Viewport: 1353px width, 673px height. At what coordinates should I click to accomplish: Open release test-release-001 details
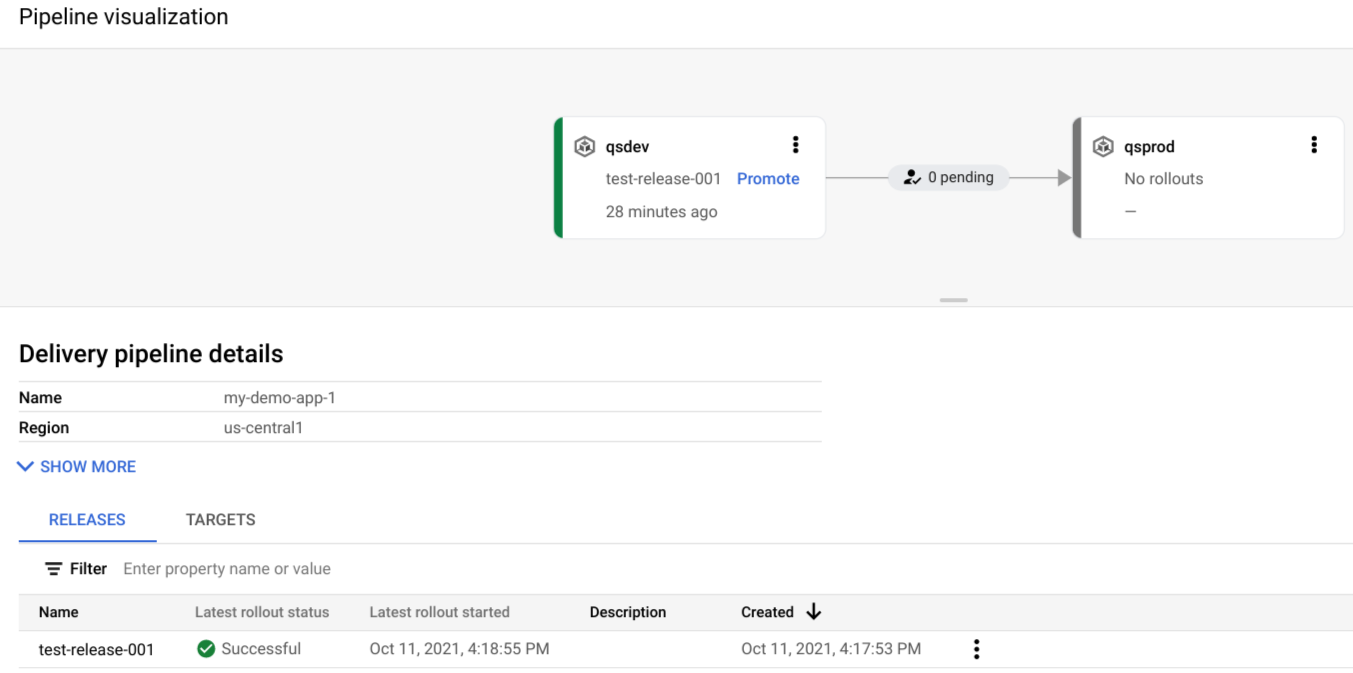tap(96, 648)
